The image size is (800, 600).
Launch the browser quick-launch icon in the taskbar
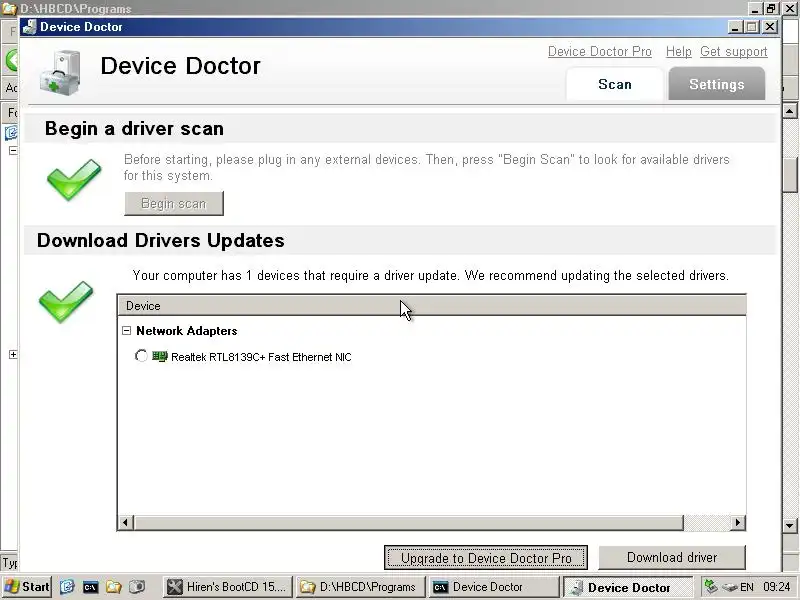(67, 587)
